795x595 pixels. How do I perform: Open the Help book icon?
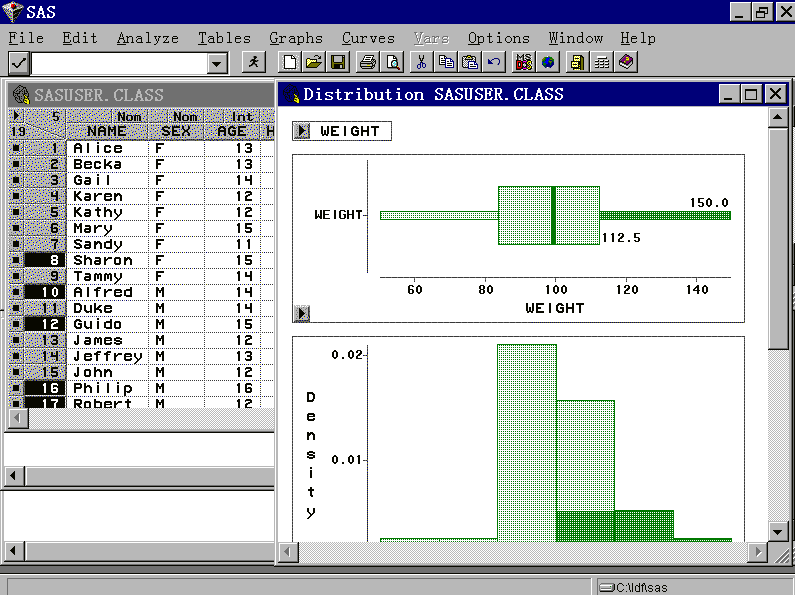coord(626,63)
